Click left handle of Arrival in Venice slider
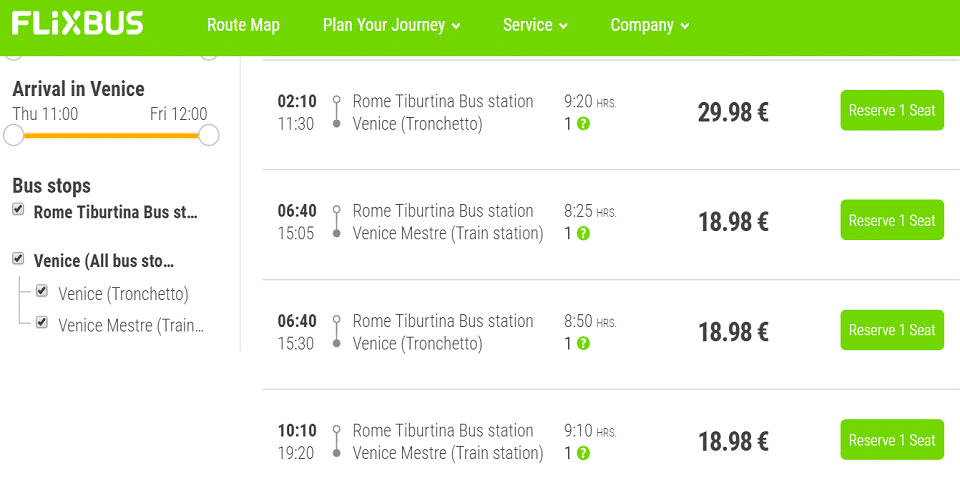 [x=13, y=135]
